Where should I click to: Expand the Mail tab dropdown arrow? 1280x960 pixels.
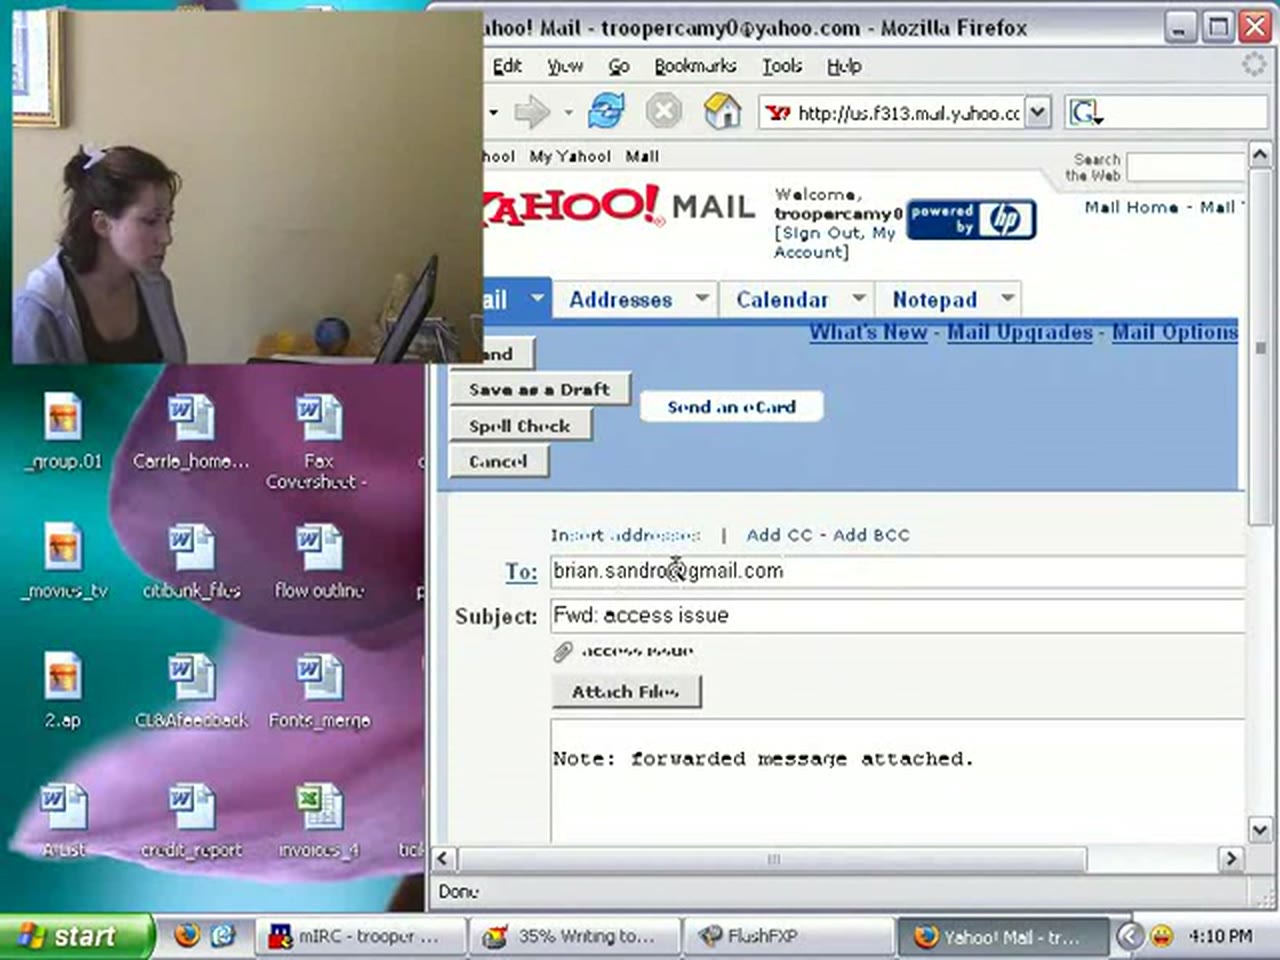(537, 298)
